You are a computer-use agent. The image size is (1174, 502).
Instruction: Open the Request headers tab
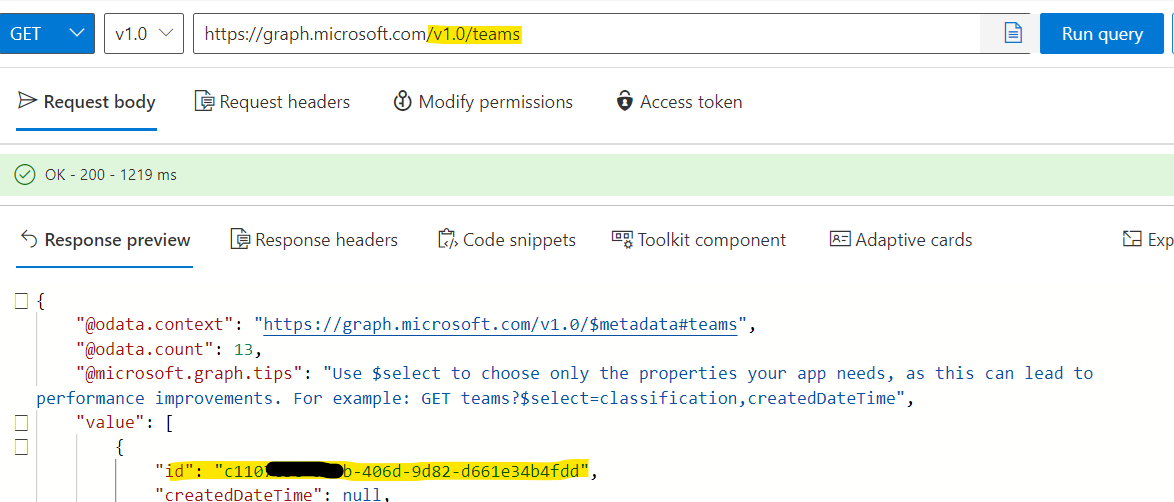click(x=272, y=102)
